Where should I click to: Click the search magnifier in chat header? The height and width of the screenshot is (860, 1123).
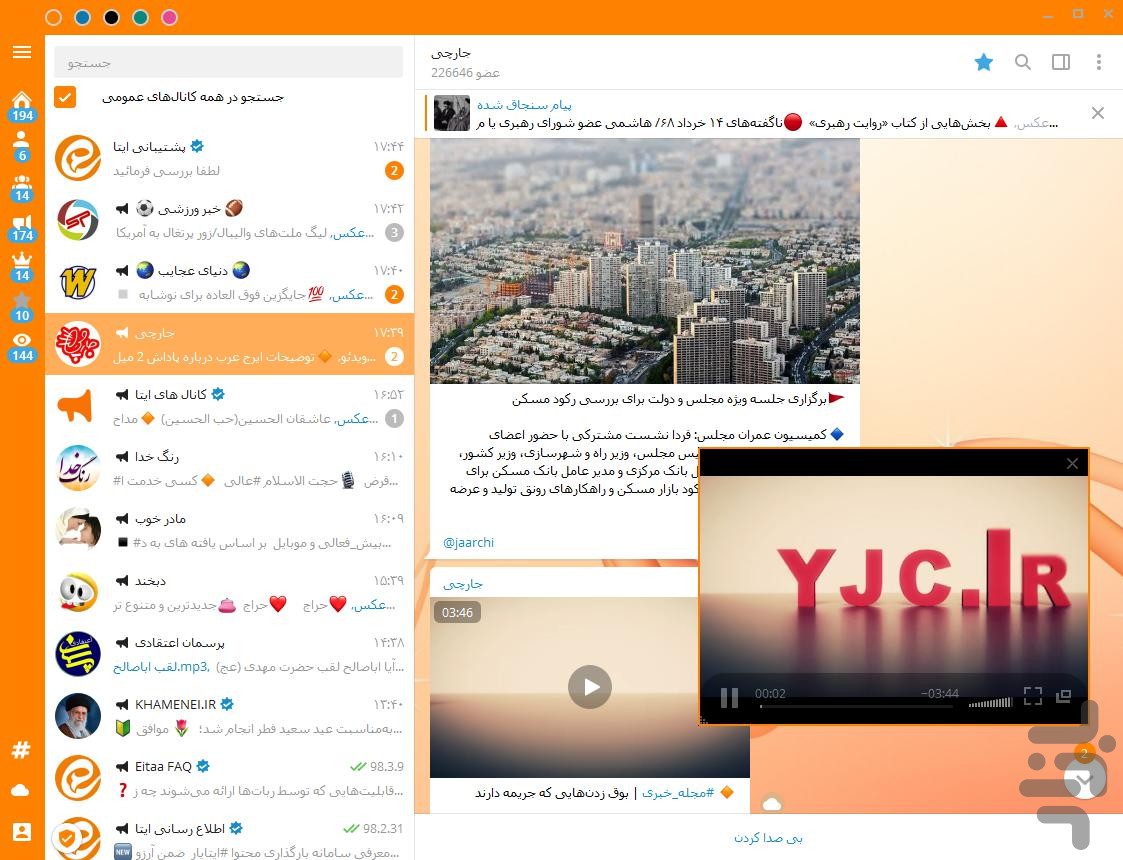[x=1023, y=62]
